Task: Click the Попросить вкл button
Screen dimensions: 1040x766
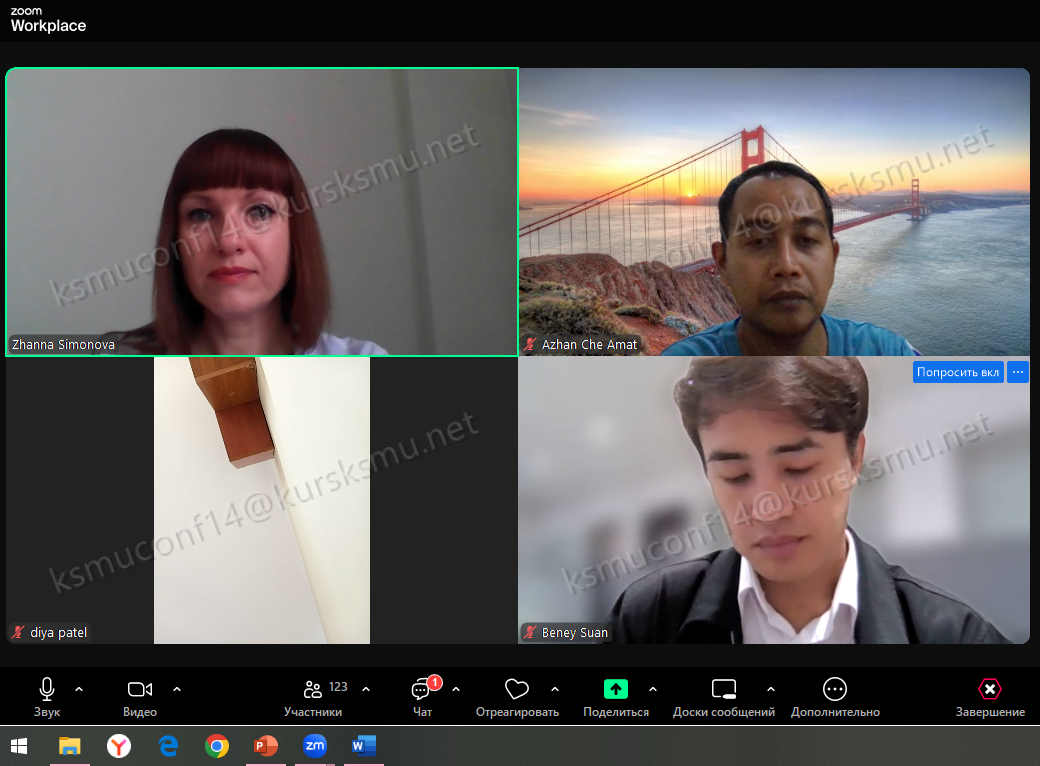Action: [x=958, y=372]
